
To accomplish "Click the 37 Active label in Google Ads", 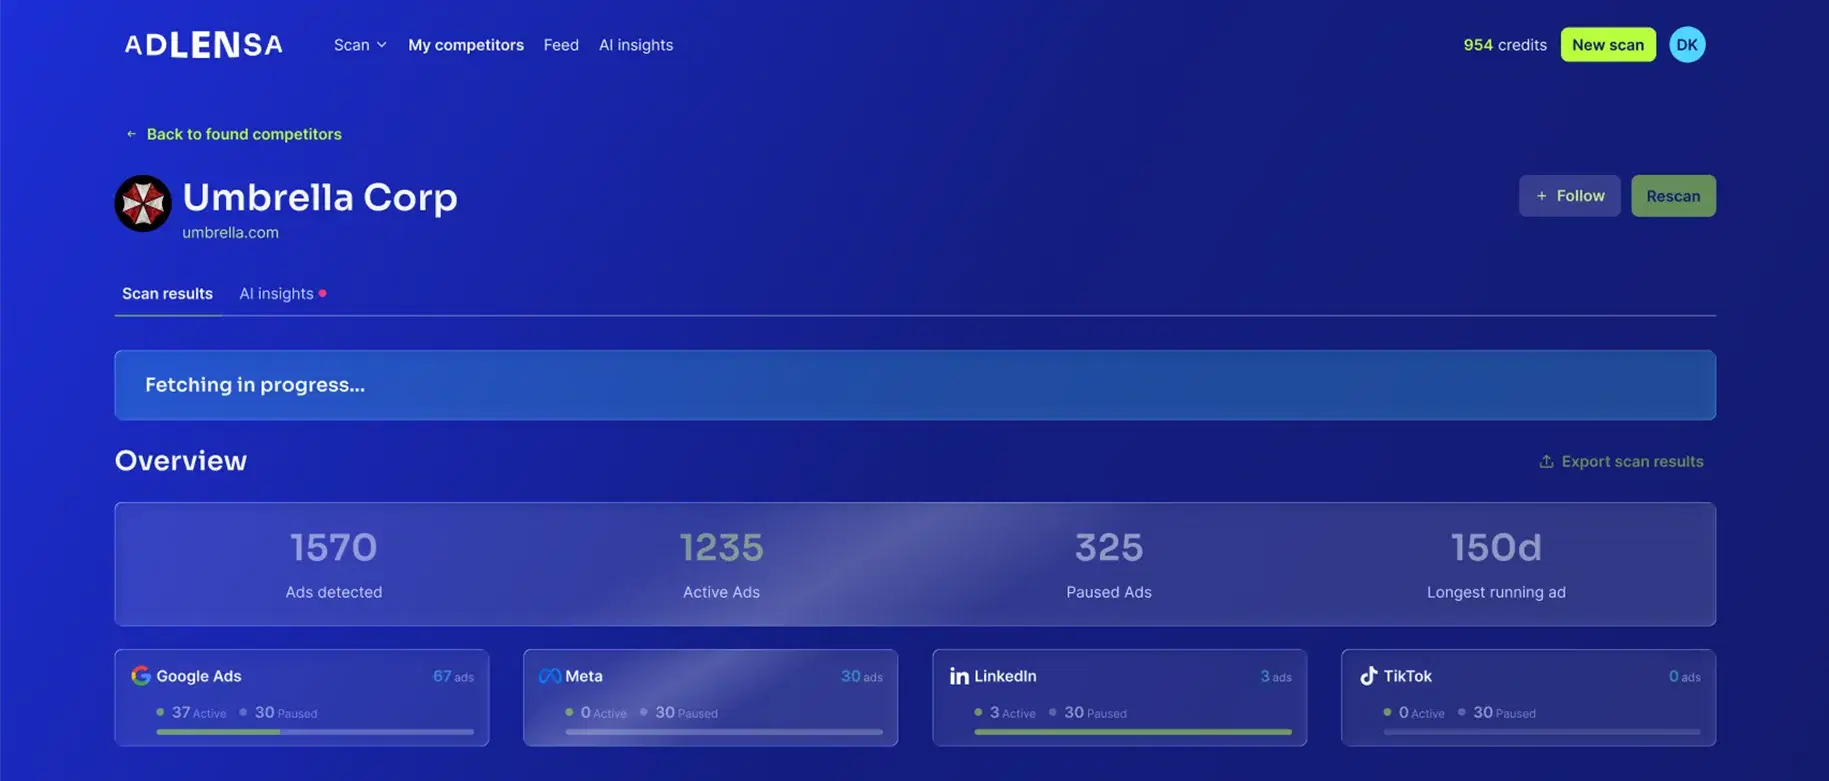I will pyautogui.click(x=191, y=713).
